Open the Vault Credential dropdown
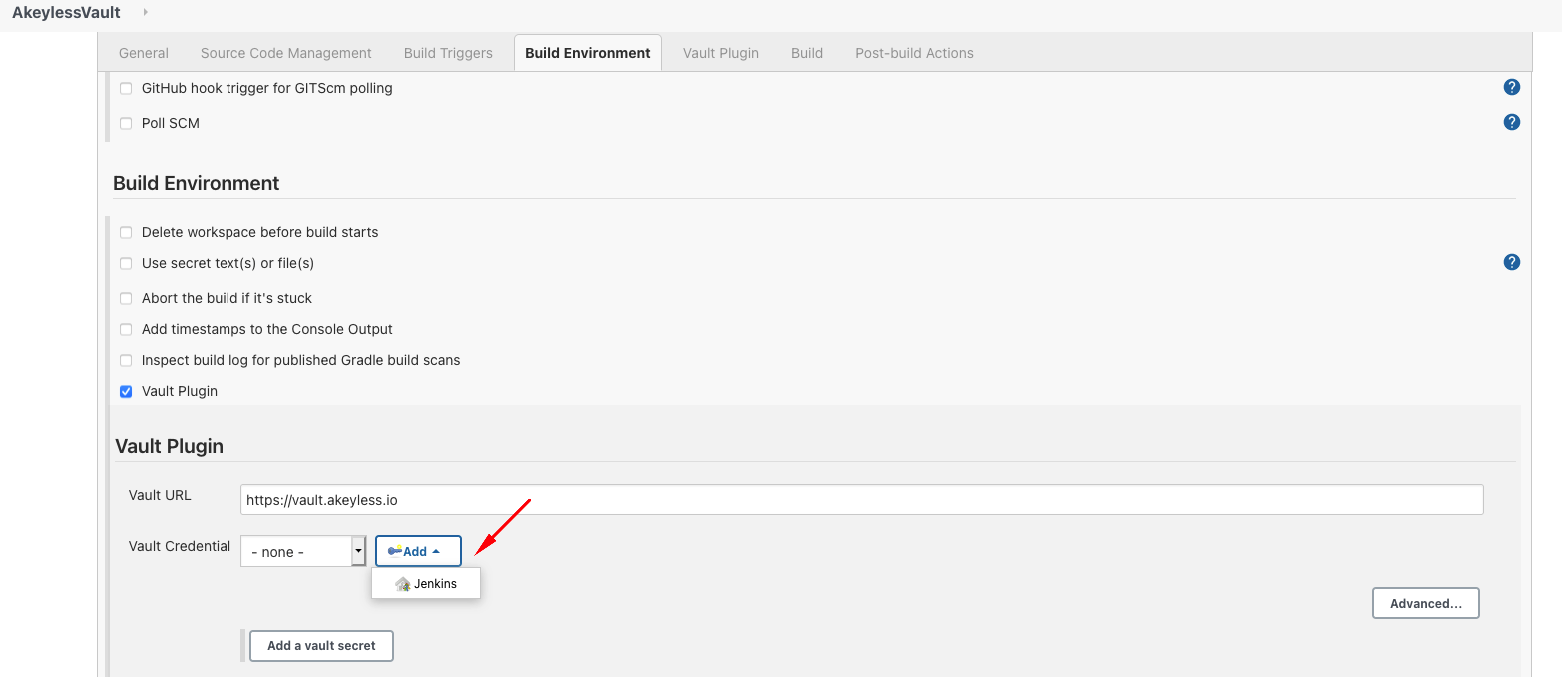This screenshot has height=677, width=1562. (x=303, y=551)
